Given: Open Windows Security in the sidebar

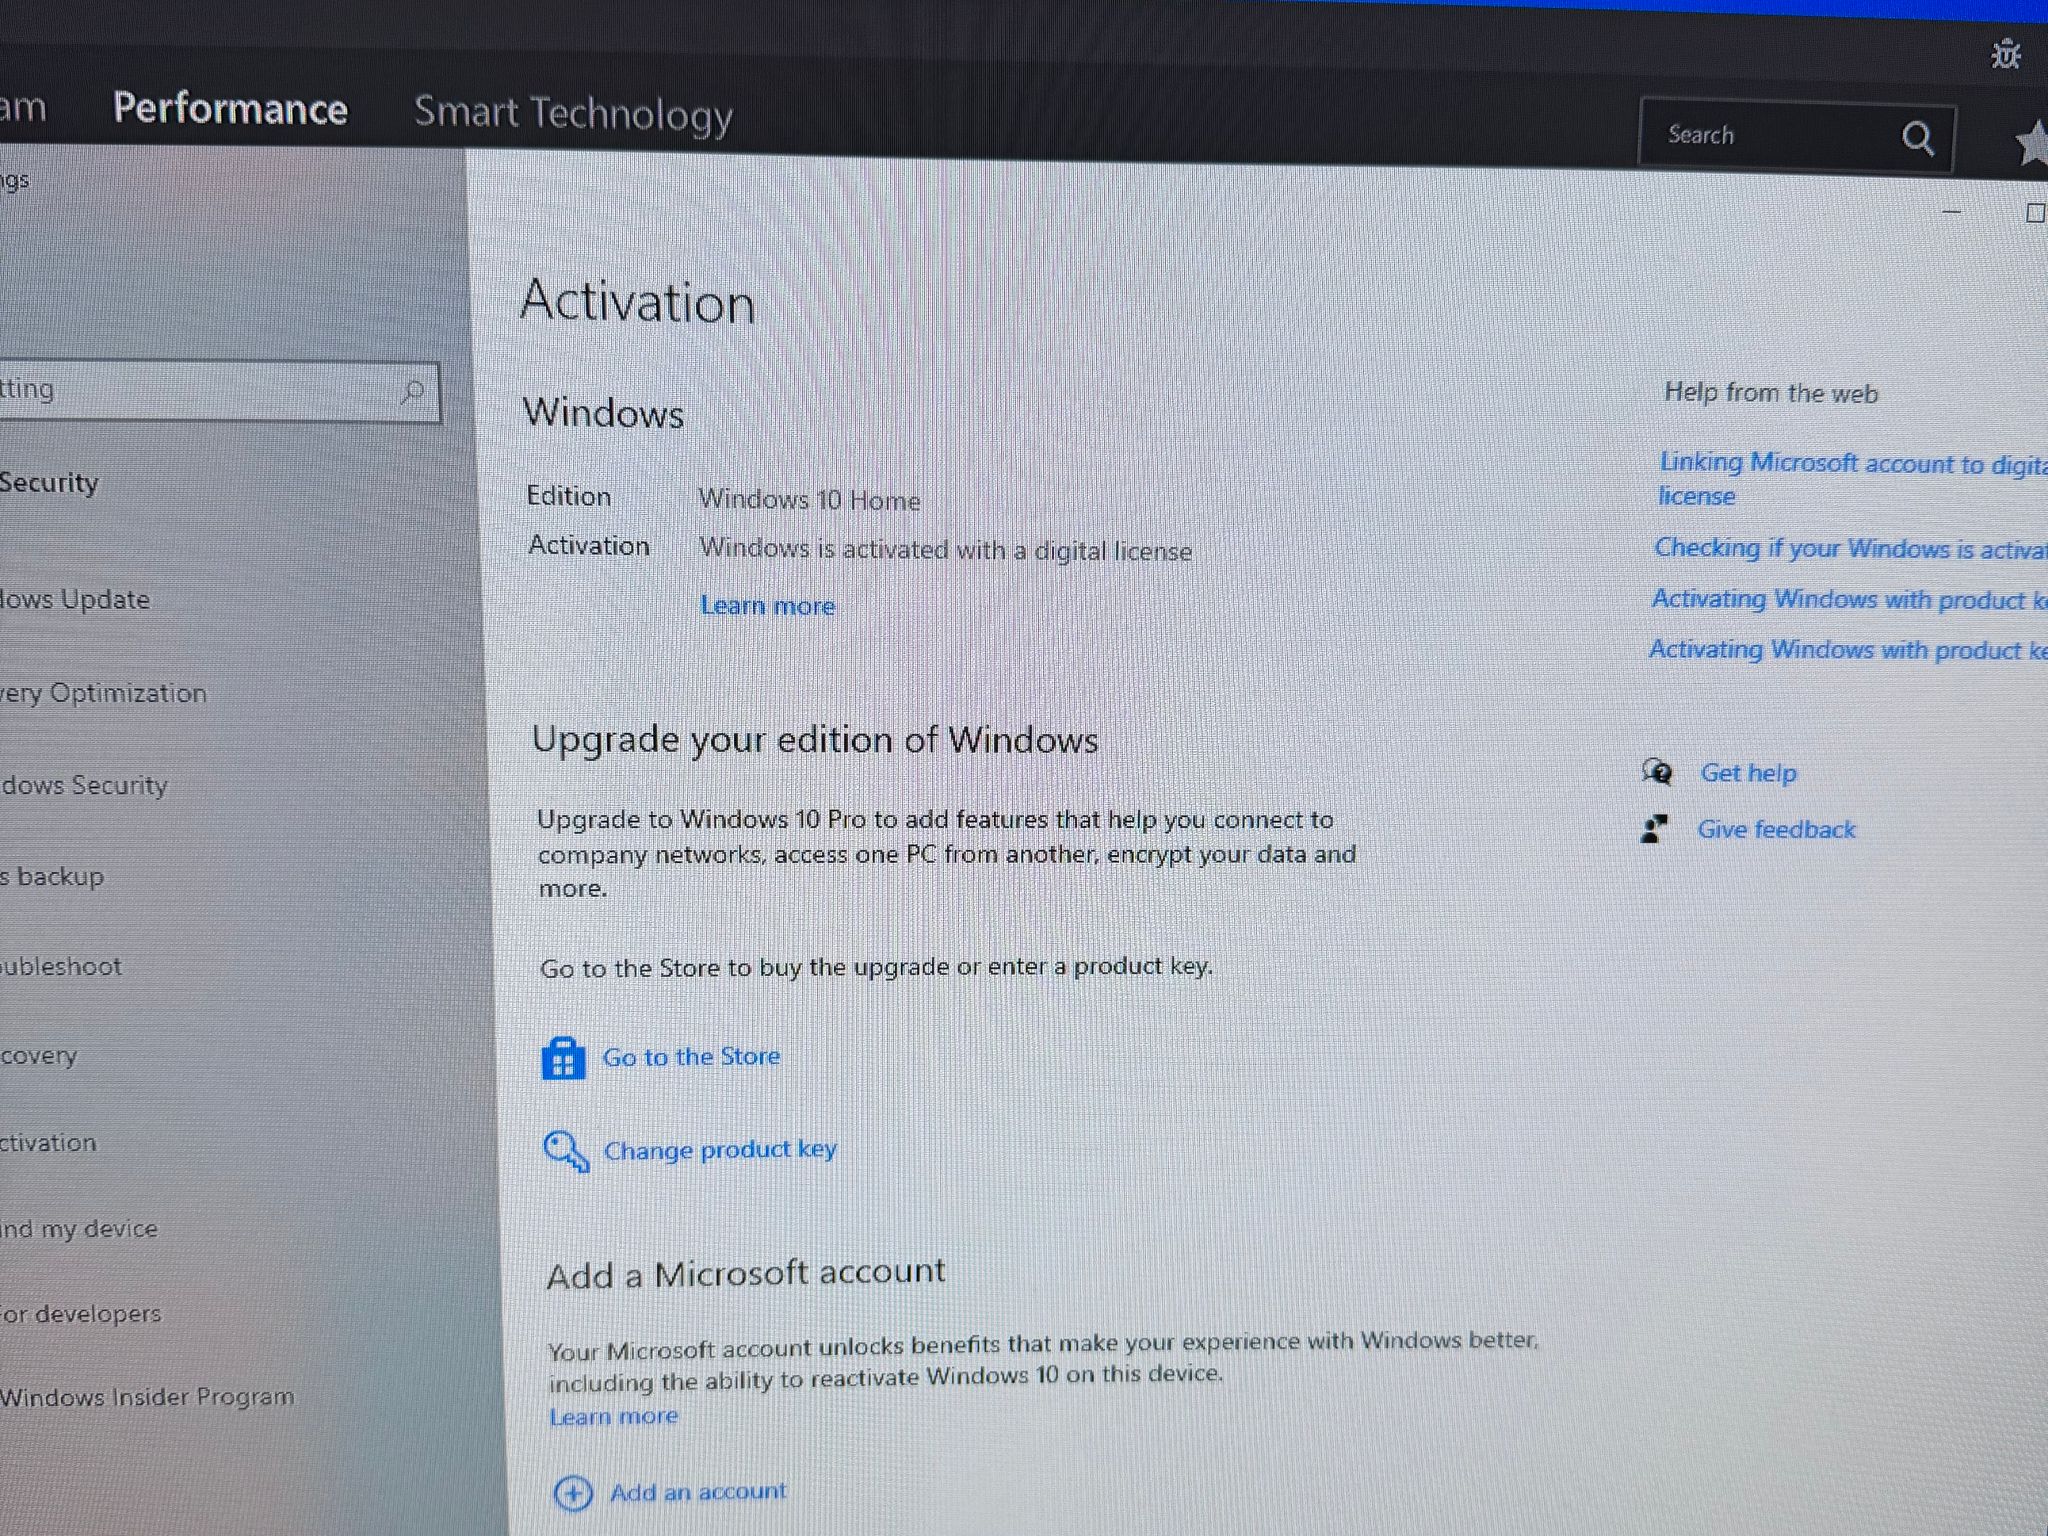Looking at the screenshot, I should 84,785.
